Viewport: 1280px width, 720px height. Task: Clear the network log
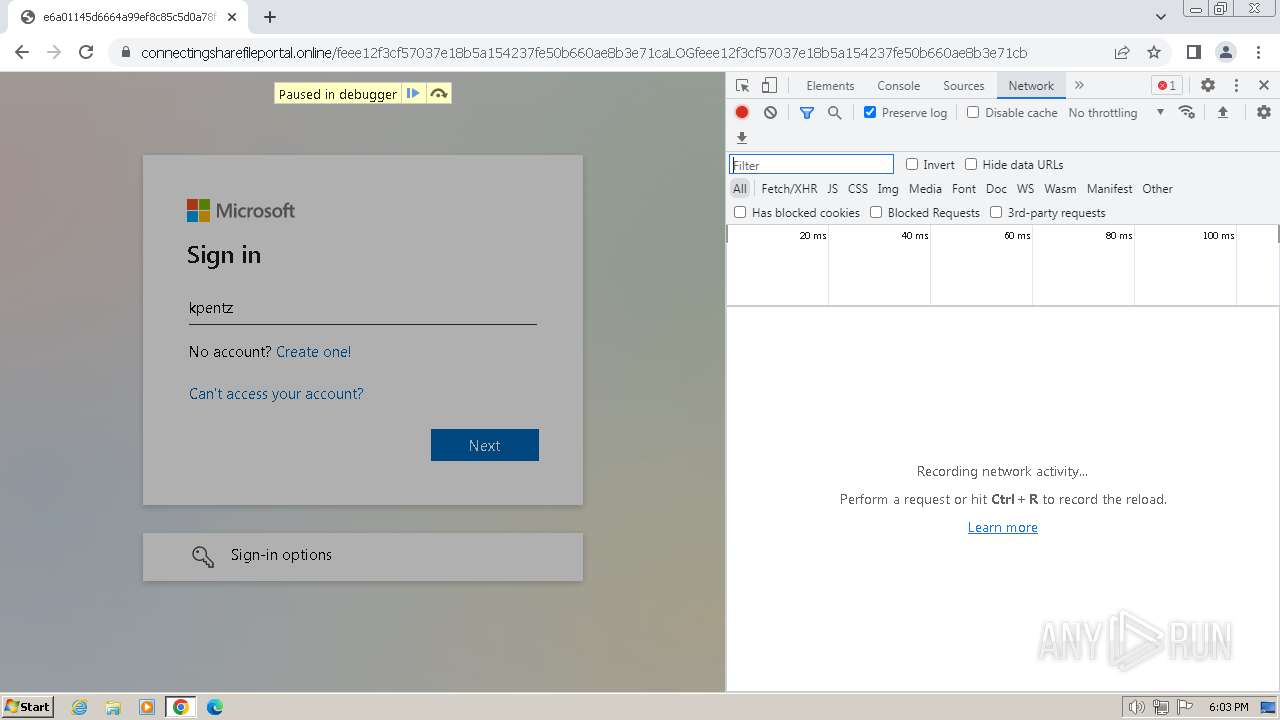(x=770, y=113)
